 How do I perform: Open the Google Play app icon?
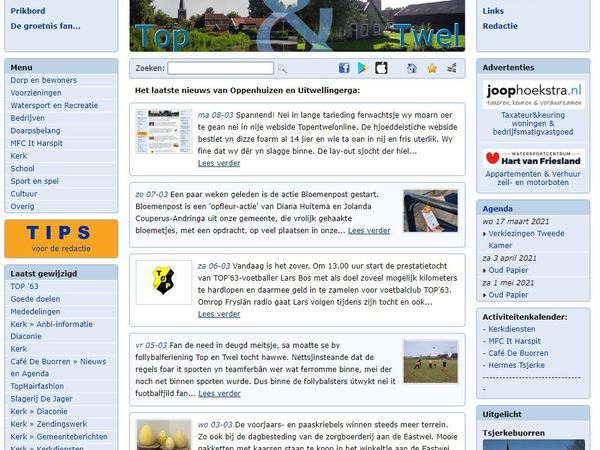362,68
